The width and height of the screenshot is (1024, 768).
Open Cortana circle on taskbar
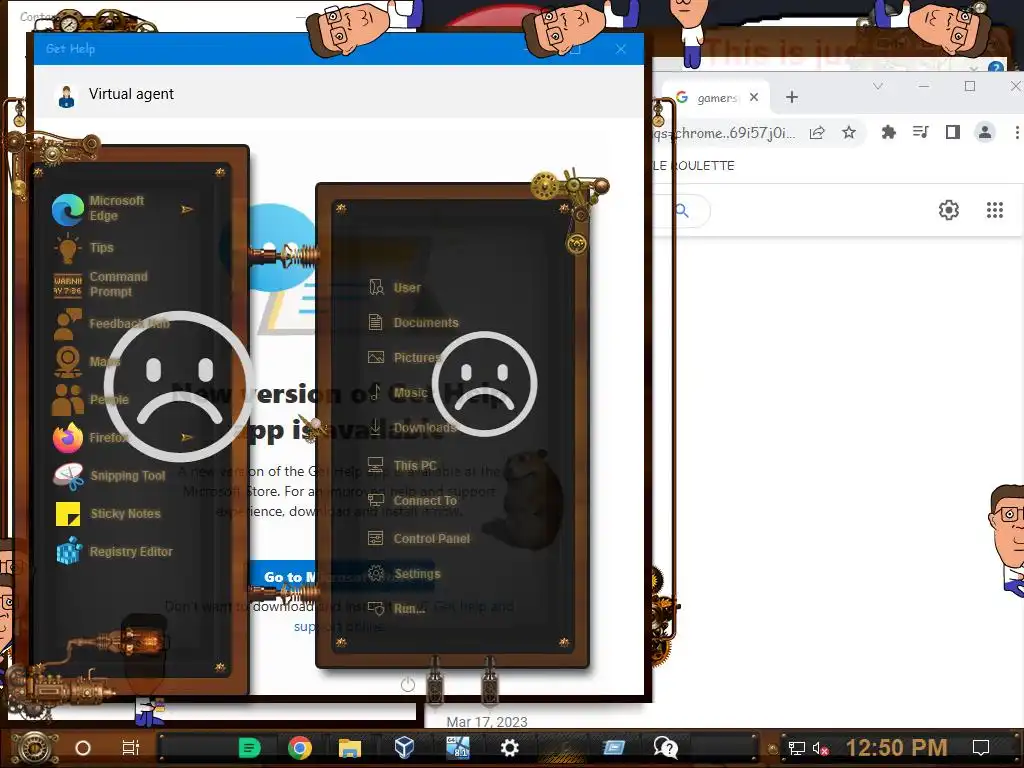point(83,748)
